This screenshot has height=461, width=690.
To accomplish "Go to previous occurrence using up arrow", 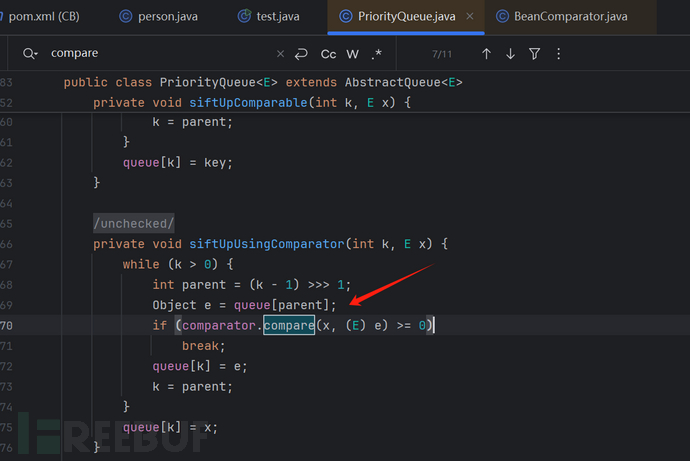I will (x=486, y=53).
